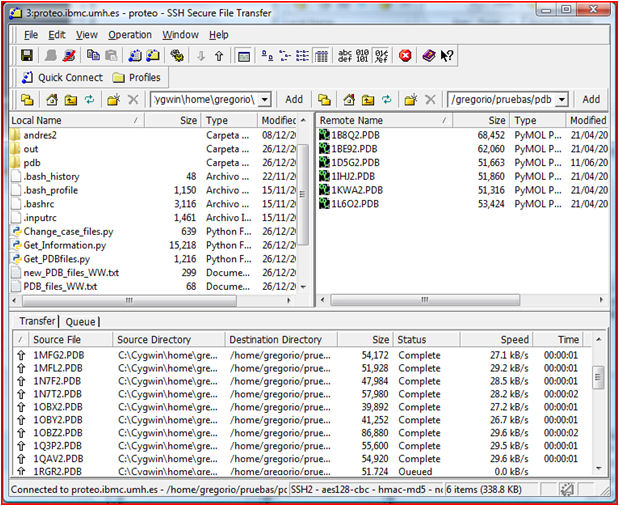The width and height of the screenshot is (619, 506).
Task: Sort remote files by Remote Name header
Action: (x=385, y=120)
